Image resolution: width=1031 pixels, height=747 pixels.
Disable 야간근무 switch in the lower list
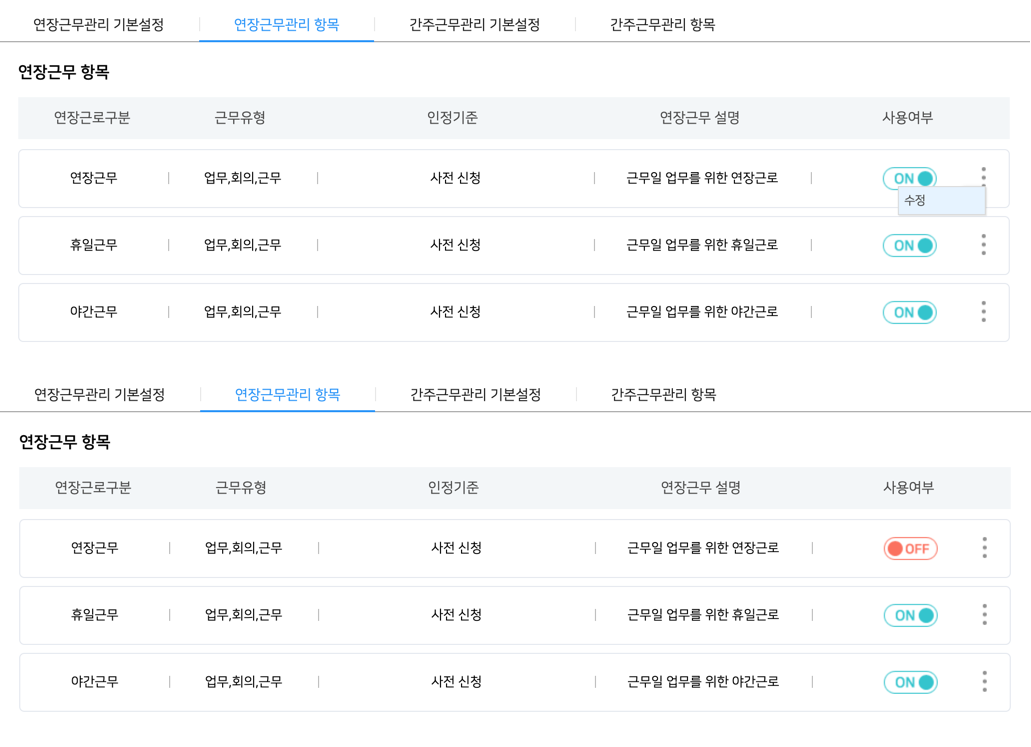[910, 683]
